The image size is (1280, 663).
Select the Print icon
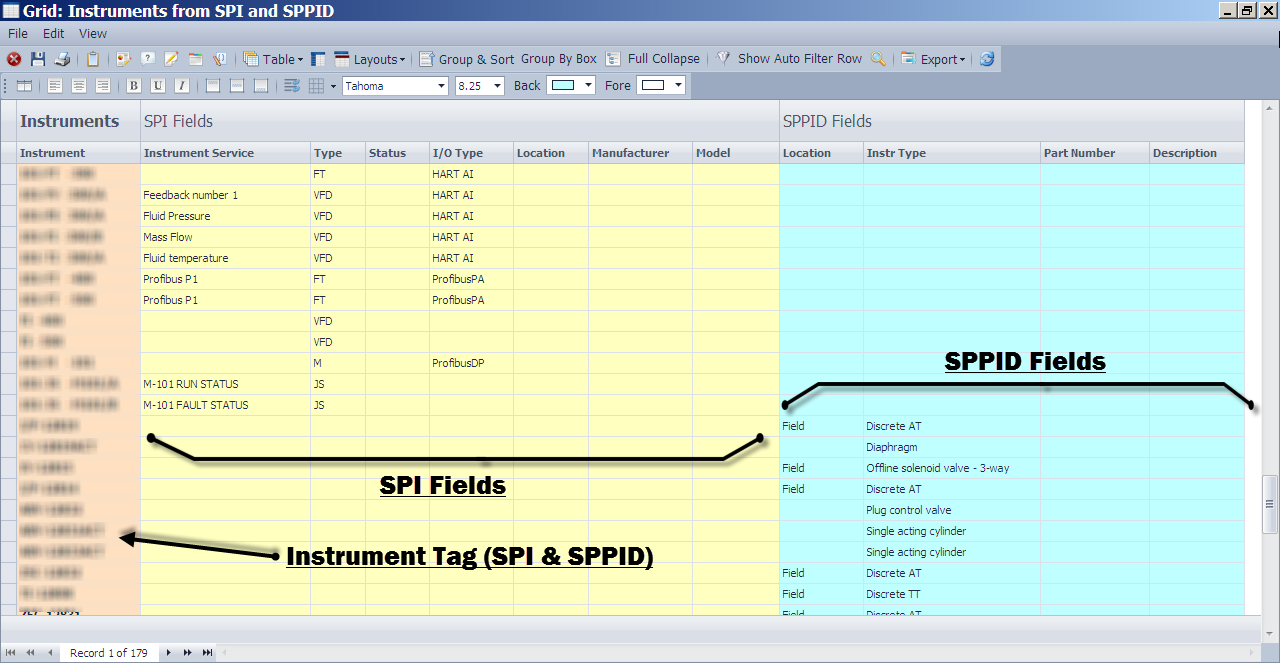[x=62, y=59]
